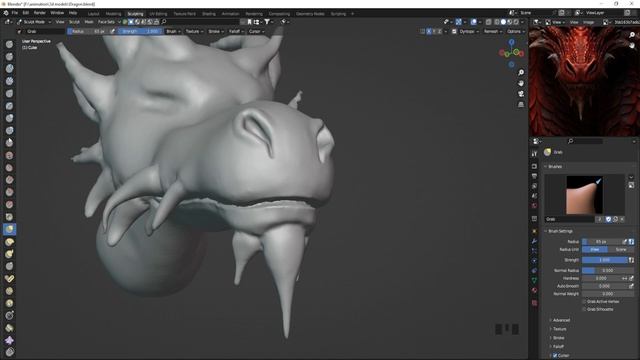Open the Material properties tab icon
The image size is (640, 360).
(534, 290)
